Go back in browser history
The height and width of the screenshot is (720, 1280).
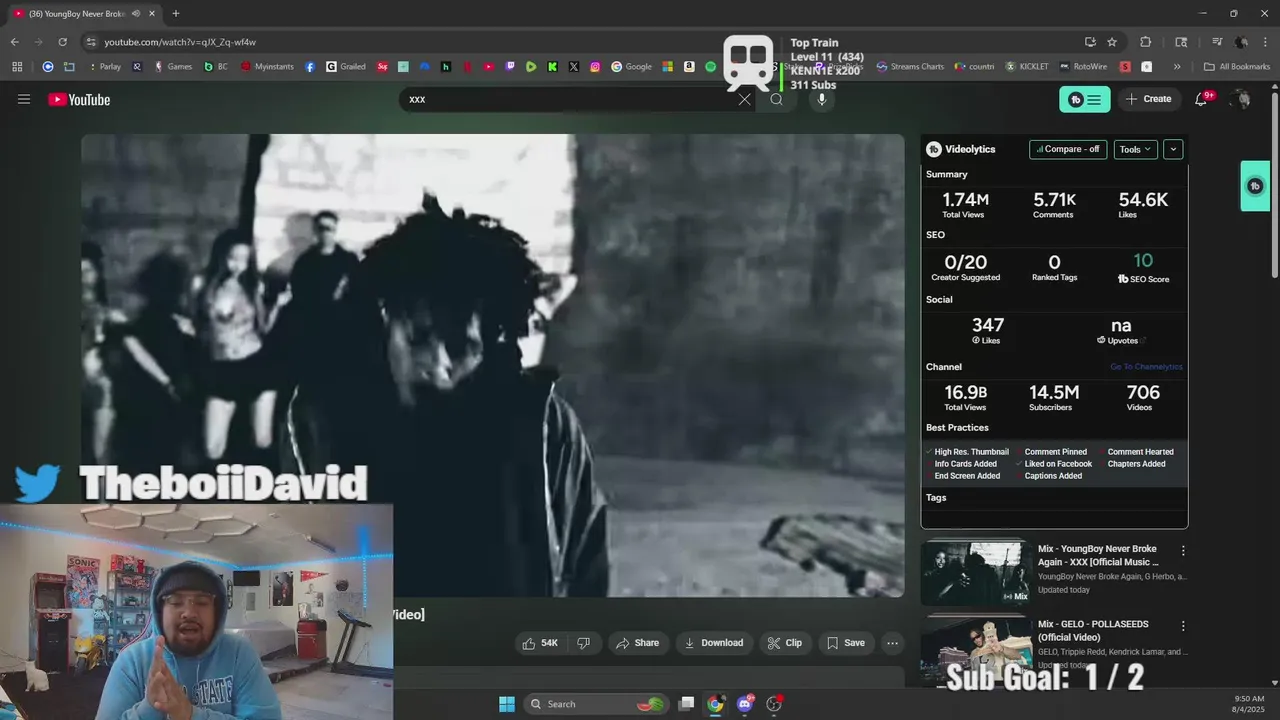pos(14,42)
